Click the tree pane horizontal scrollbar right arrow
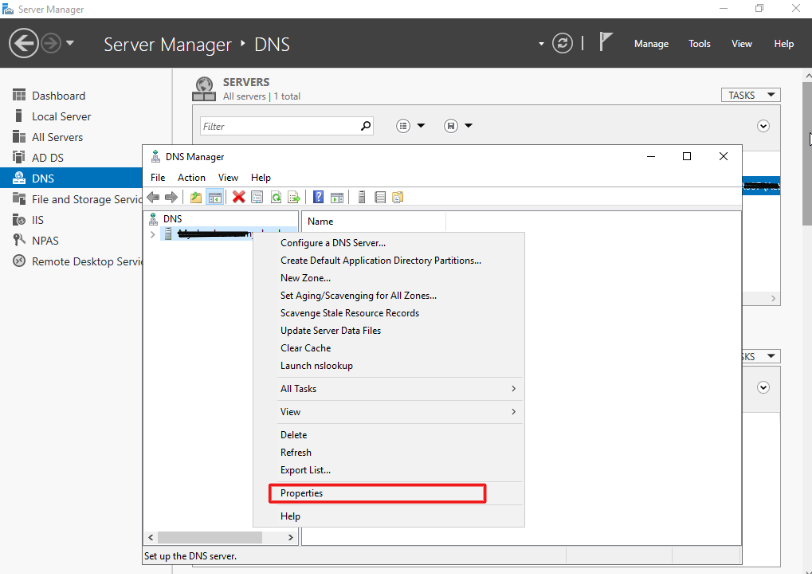Image resolution: width=812 pixels, height=574 pixels. tap(291, 538)
